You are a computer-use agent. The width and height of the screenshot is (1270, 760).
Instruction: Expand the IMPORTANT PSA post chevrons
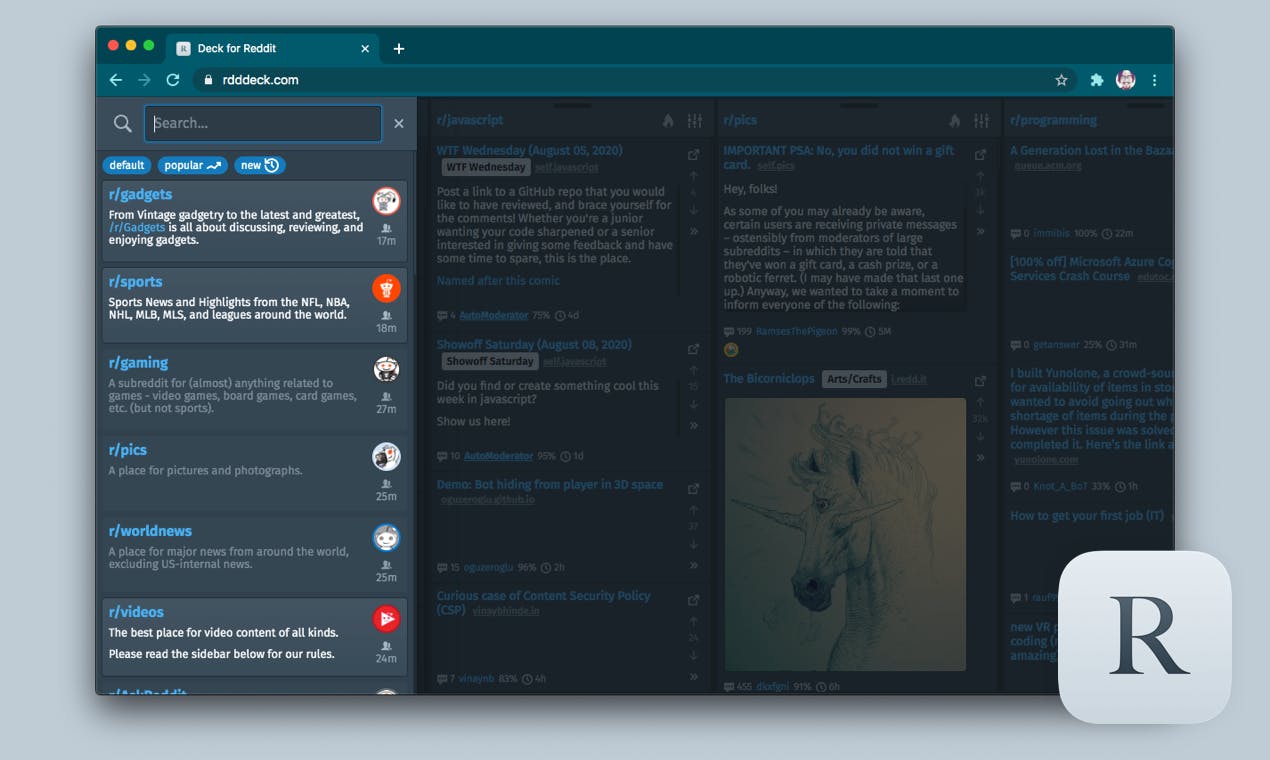coord(981,231)
